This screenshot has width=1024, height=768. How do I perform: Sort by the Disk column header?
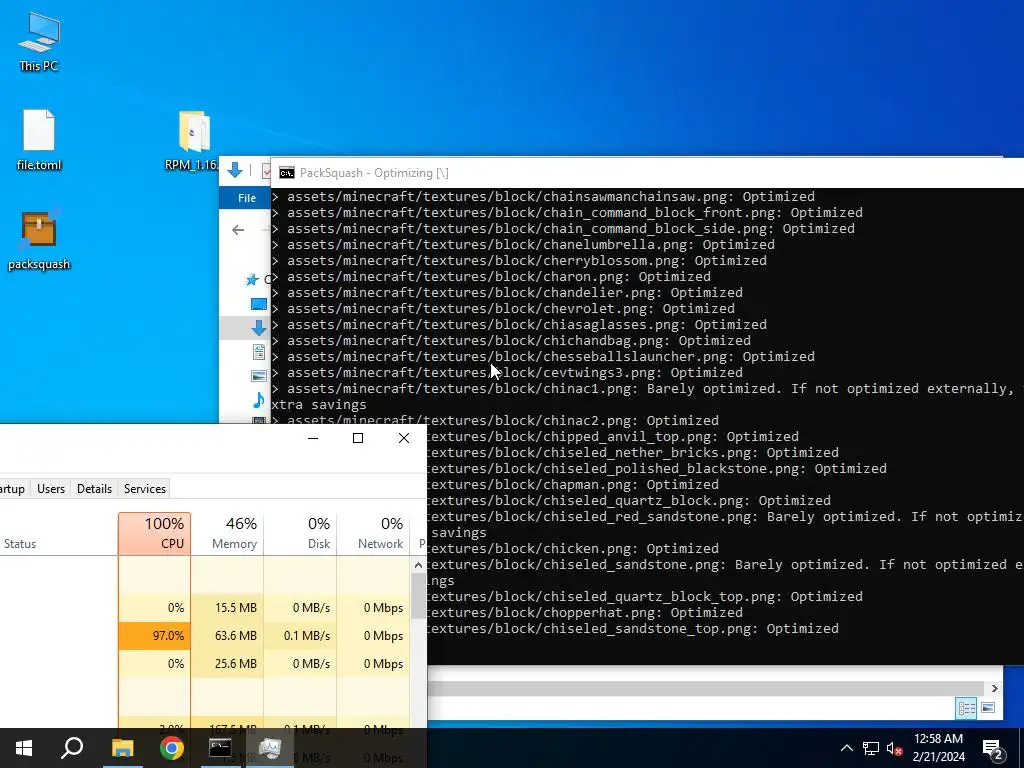[x=300, y=534]
